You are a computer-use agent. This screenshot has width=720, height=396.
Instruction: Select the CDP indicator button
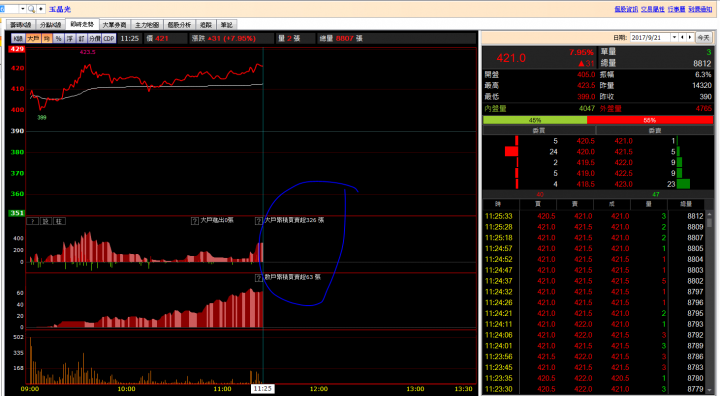109,39
